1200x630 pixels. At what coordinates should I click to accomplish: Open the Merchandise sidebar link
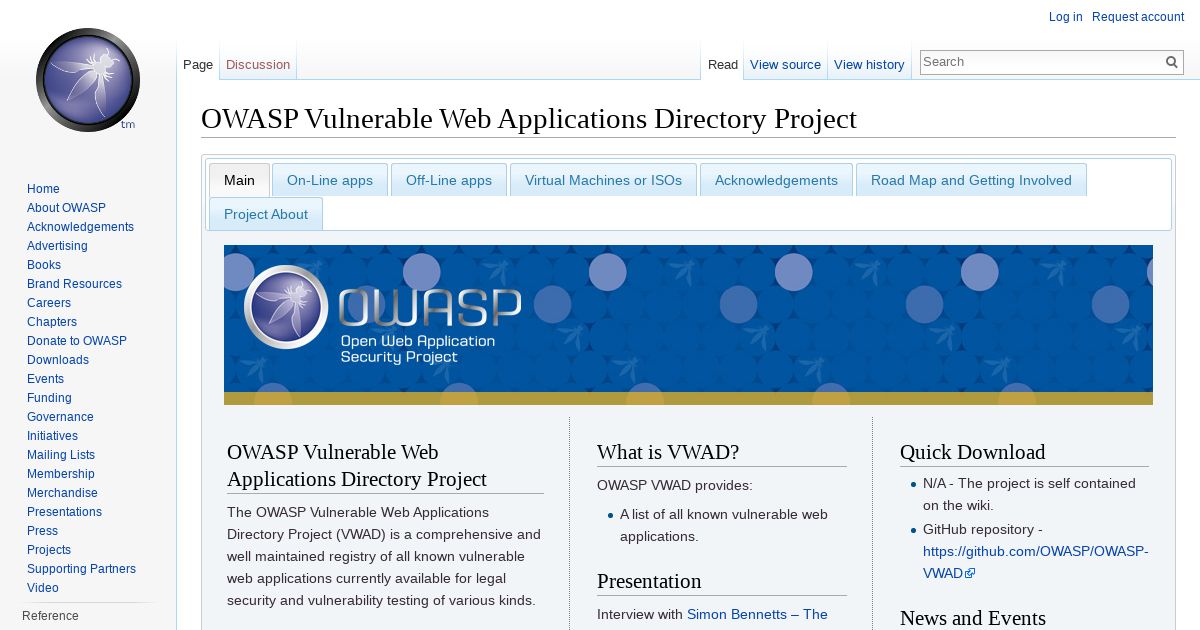[62, 493]
